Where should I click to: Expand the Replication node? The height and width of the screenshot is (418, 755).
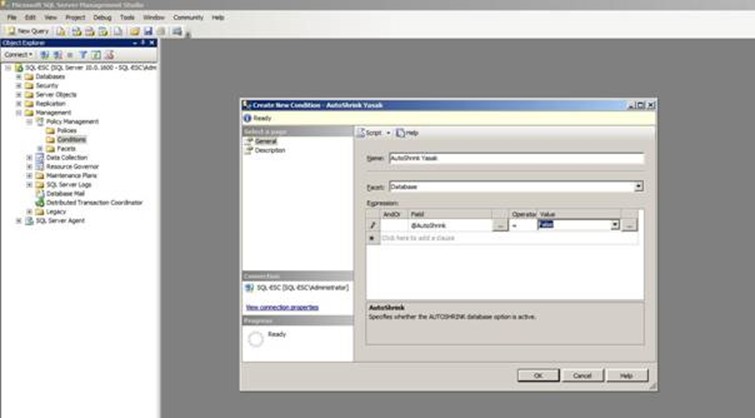tap(19, 104)
